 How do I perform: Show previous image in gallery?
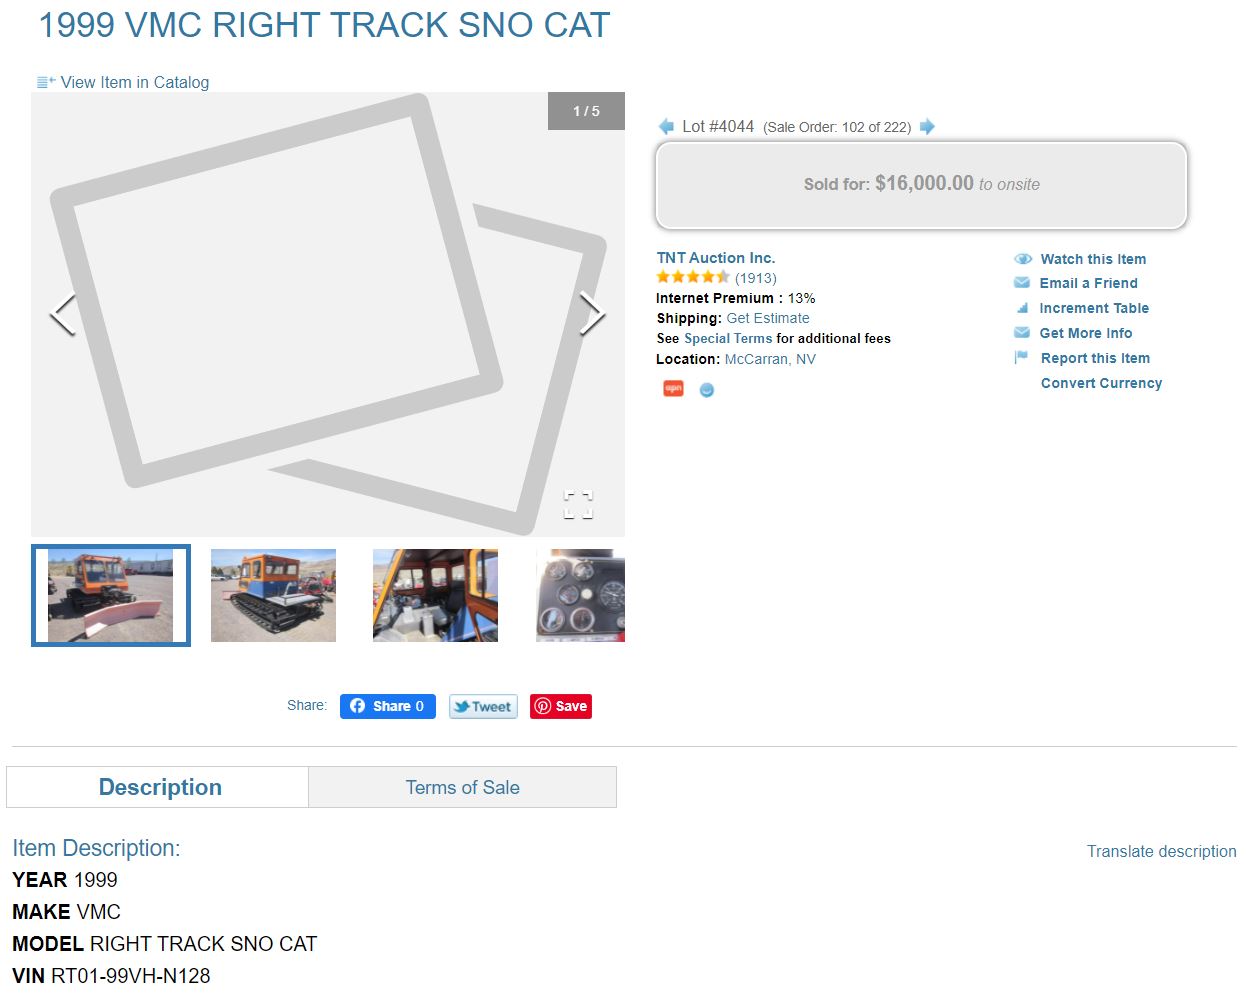click(63, 315)
